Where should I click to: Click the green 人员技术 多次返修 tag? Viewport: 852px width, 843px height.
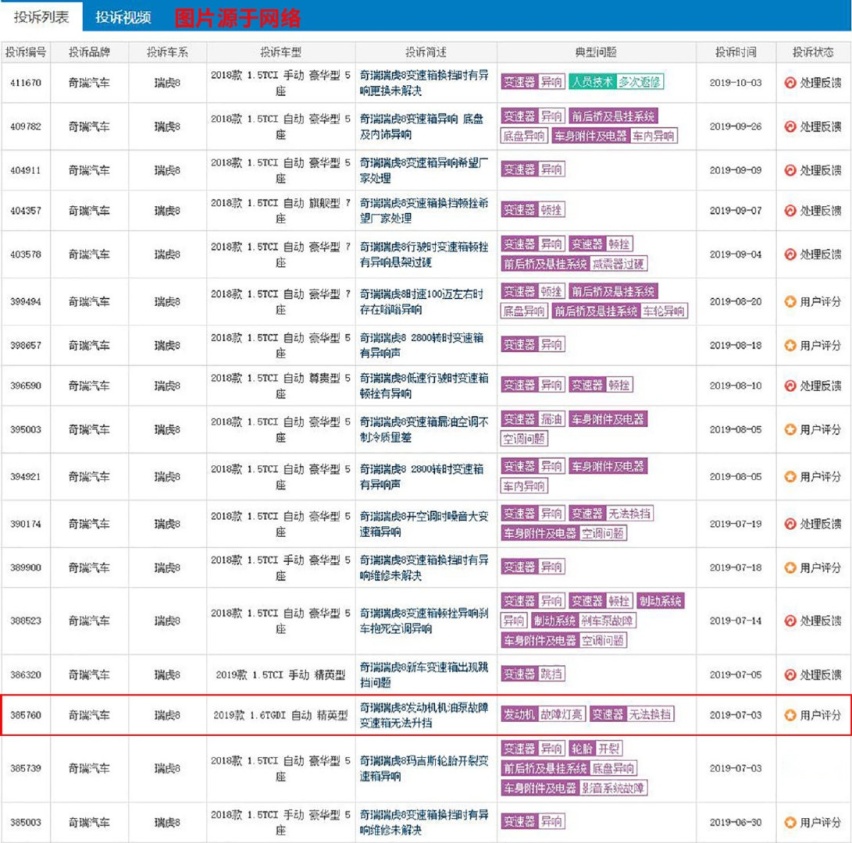[616, 82]
